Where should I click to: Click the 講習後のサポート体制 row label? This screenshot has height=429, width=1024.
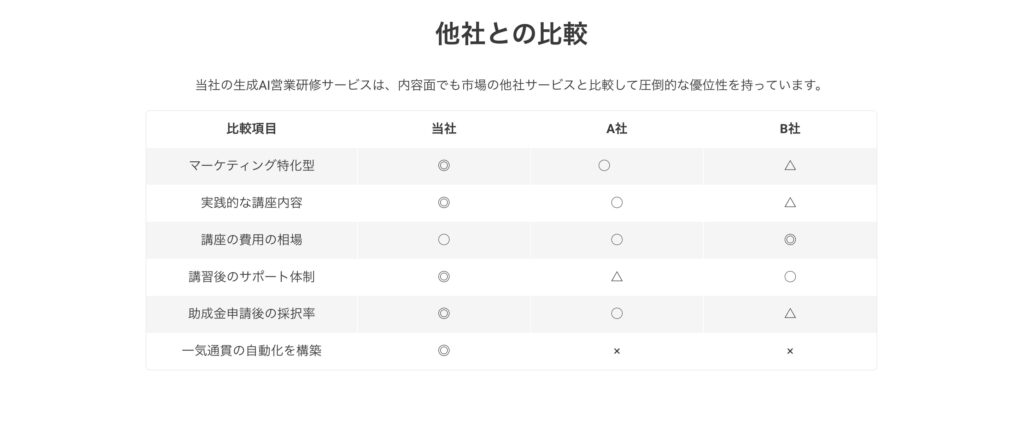pyautogui.click(x=251, y=277)
